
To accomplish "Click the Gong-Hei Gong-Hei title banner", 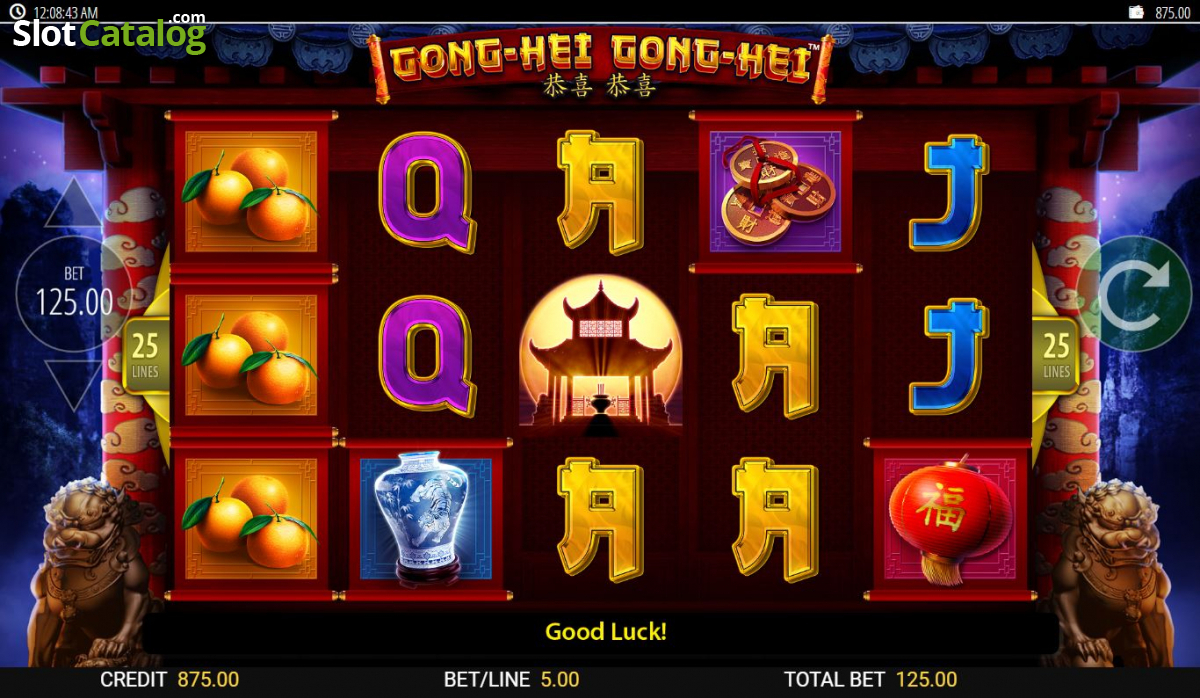I will 600,67.
